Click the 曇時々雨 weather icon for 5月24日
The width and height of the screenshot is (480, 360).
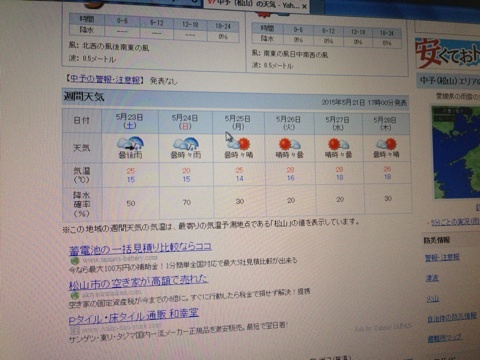coord(186,143)
